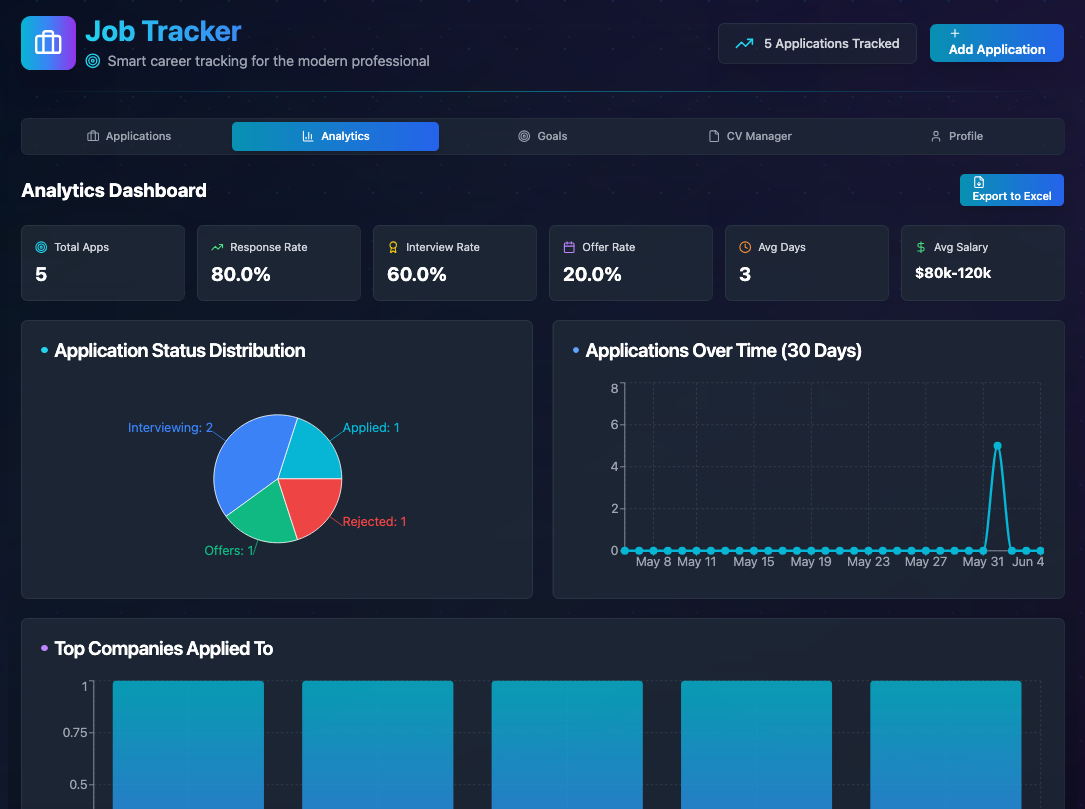Screen dimensions: 1085x809
Task: Click the red Rejected pie slice
Action: (x=313, y=503)
